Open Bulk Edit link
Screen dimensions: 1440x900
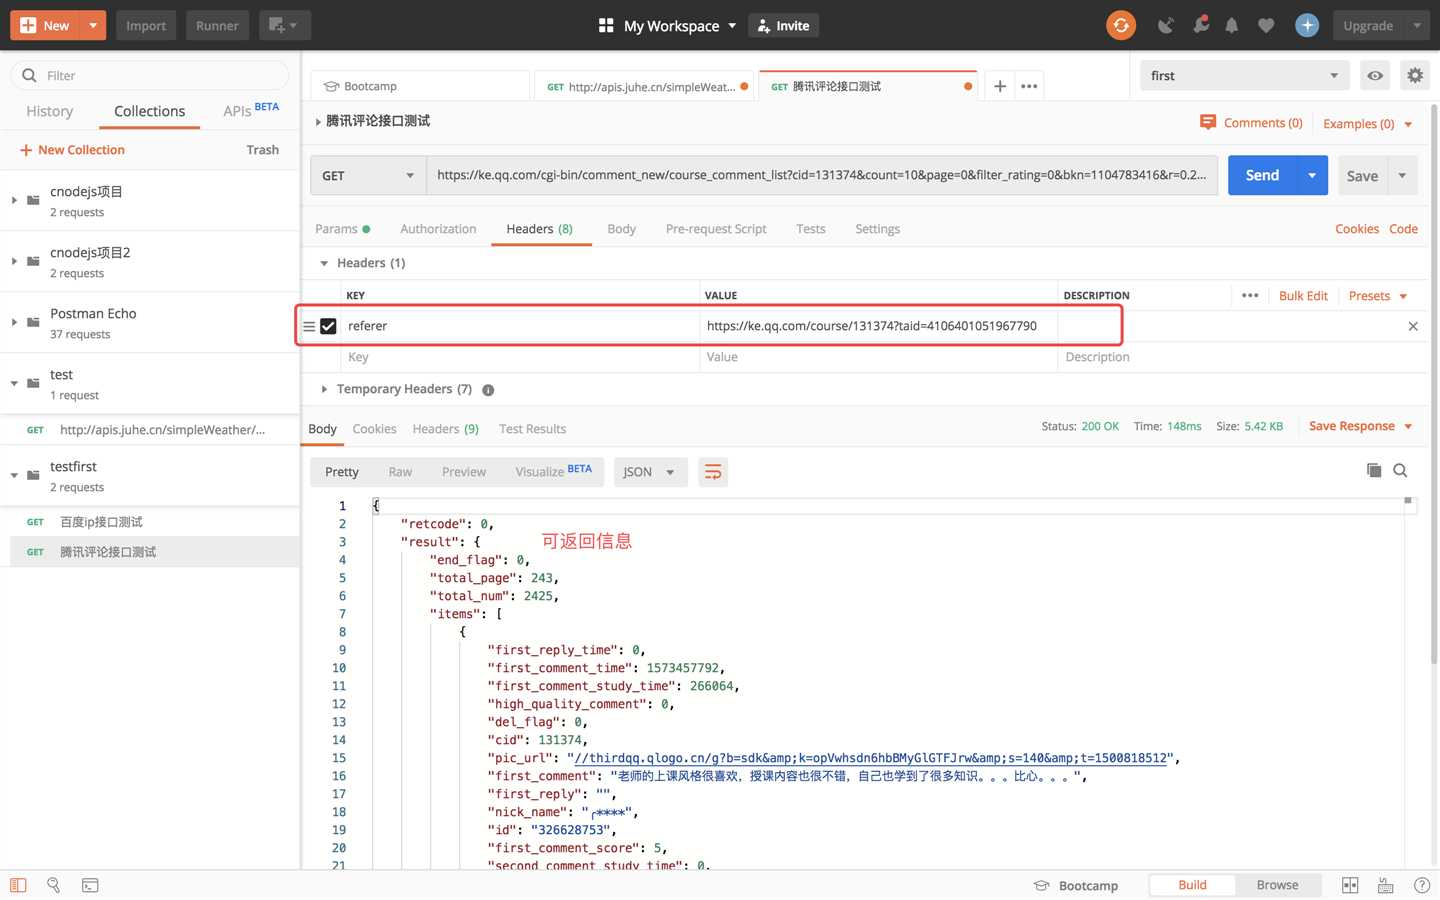(x=1303, y=296)
